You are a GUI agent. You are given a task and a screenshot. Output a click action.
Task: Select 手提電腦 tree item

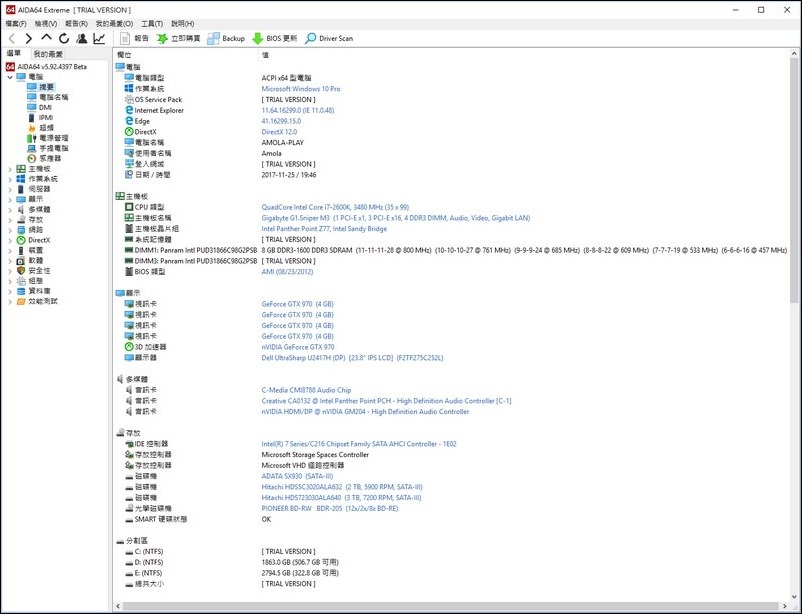pyautogui.click(x=54, y=148)
